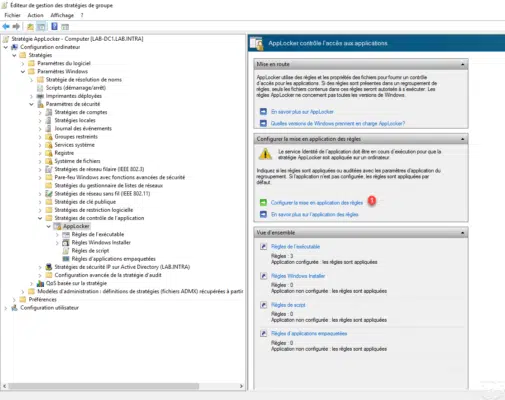Click the shortcut icon beside Règles de script overview
505x400 pixels.
(x=263, y=305)
